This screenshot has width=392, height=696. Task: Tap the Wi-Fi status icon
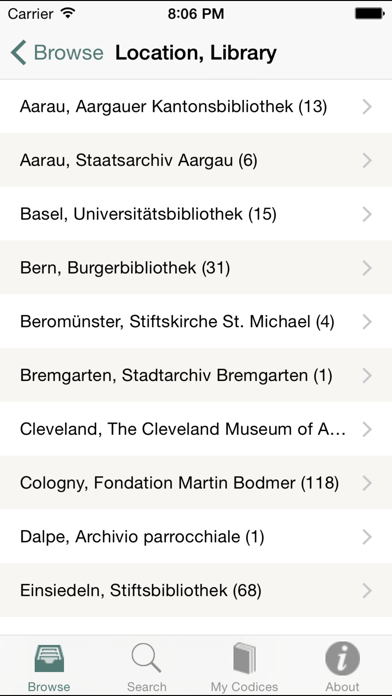(67, 13)
